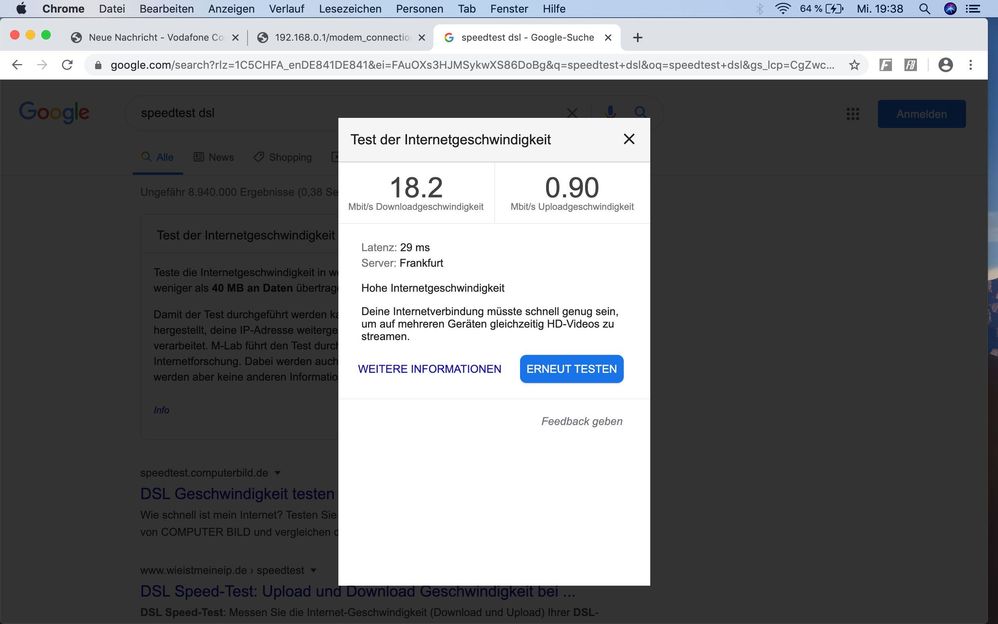Switch to the Neue Nachricht - Vodafone tab

[x=155, y=38]
